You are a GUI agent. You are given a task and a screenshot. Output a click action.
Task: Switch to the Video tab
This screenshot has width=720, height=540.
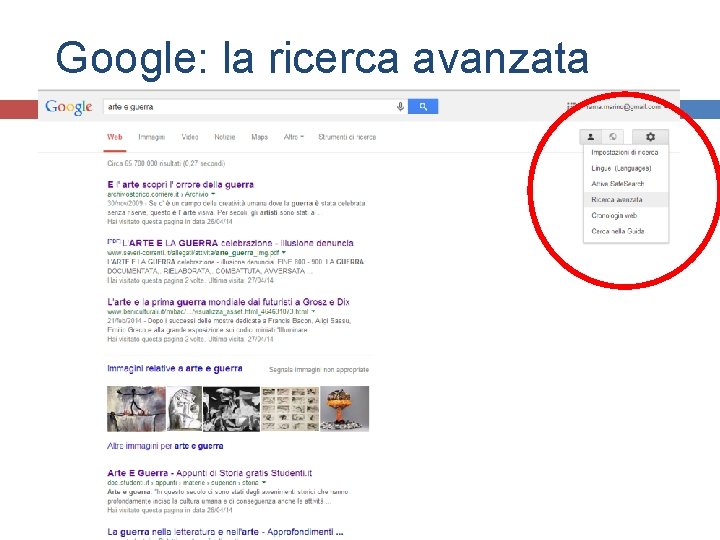pyautogui.click(x=190, y=137)
